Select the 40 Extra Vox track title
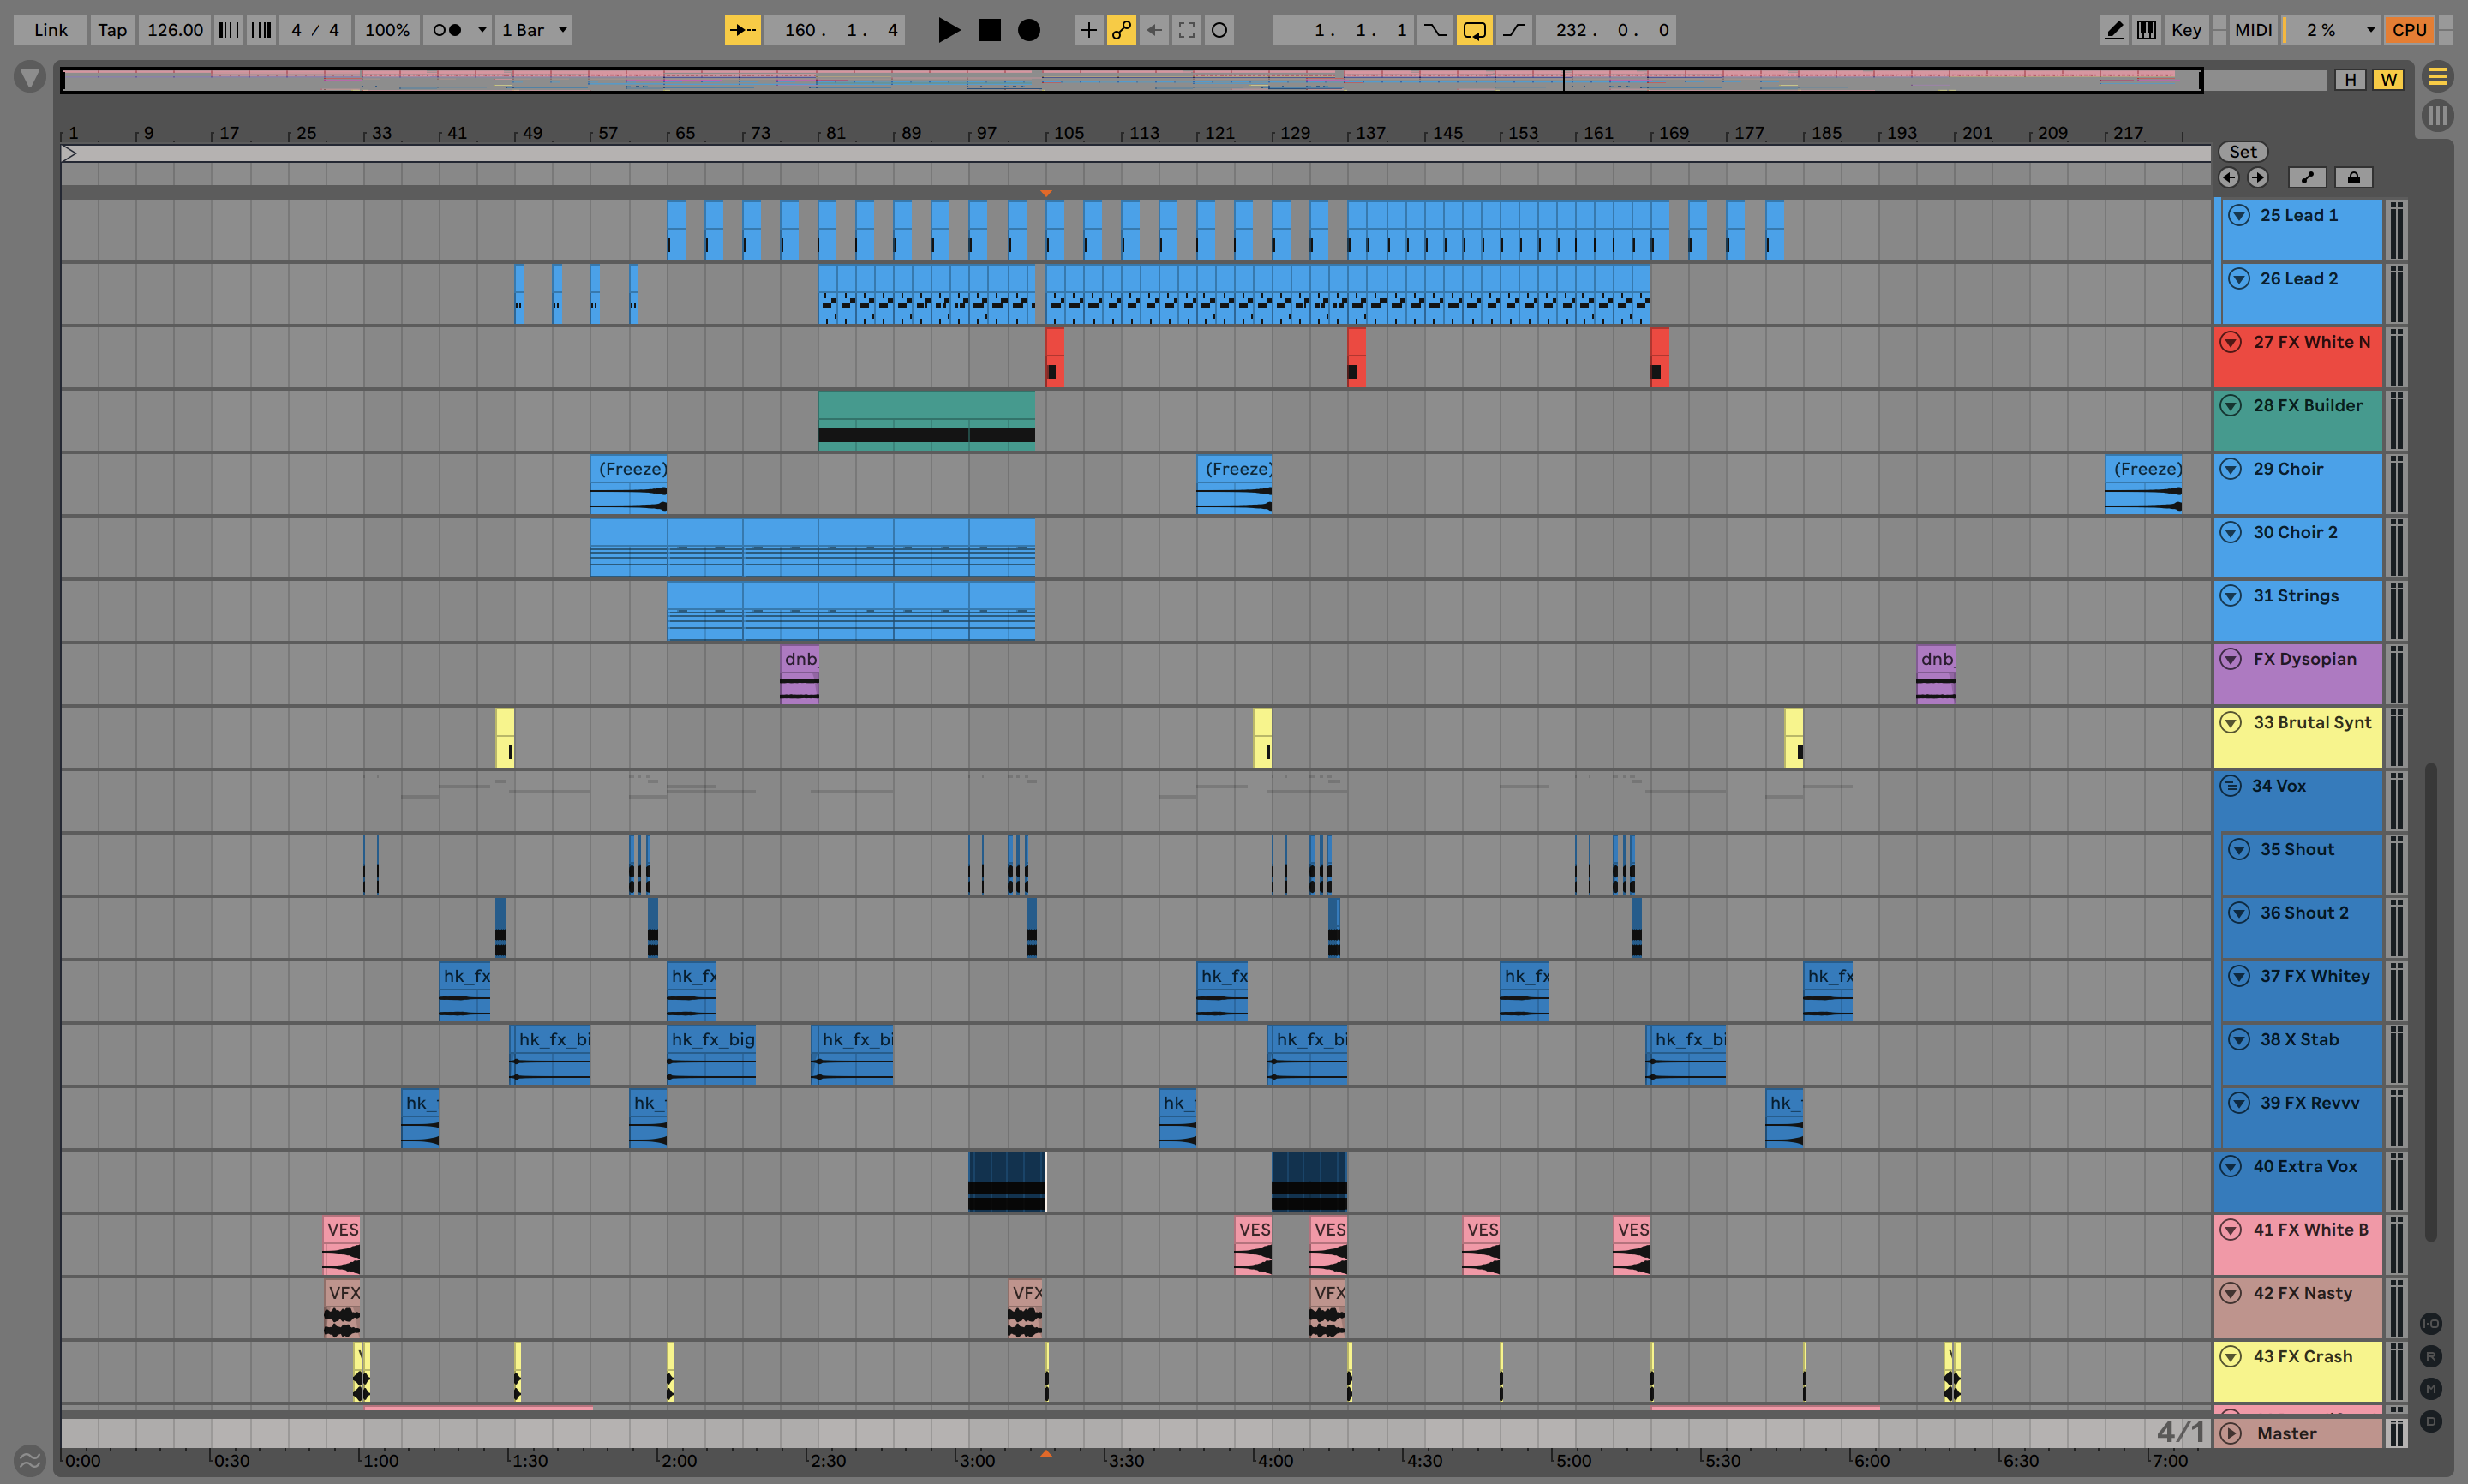This screenshot has width=2468, height=1484. click(2305, 1167)
